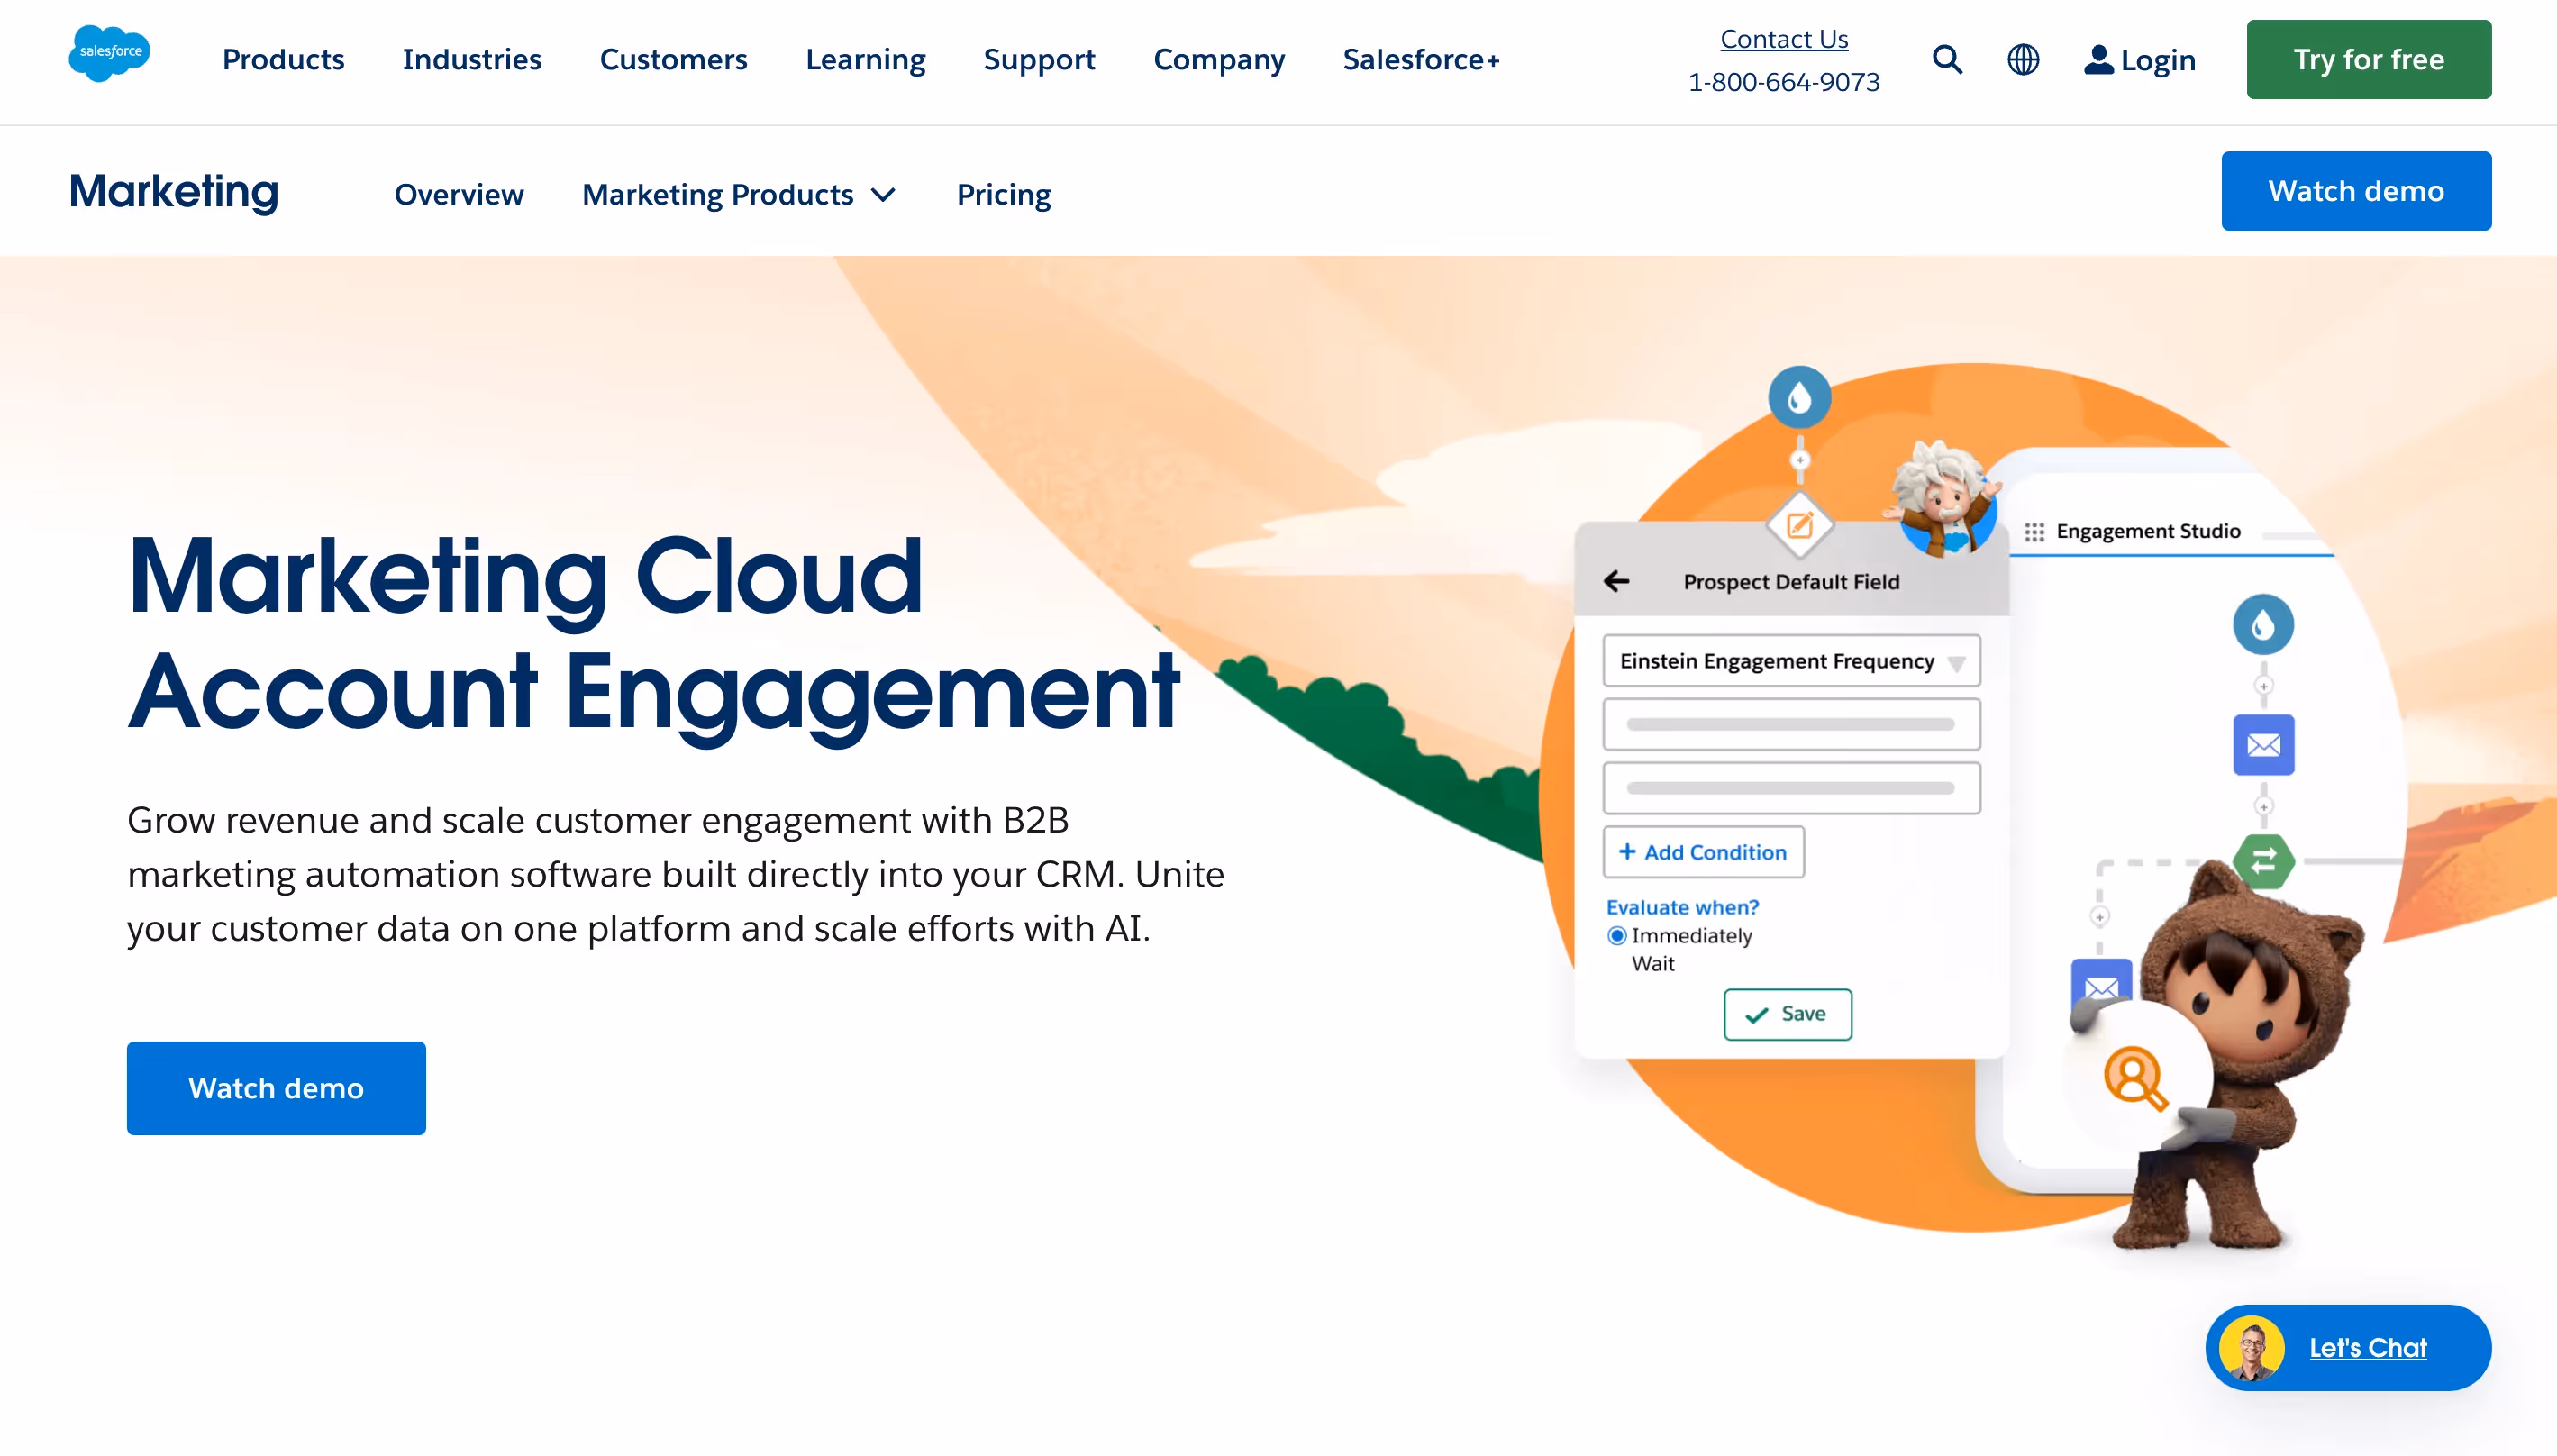Click the phone number 1-800-664-9073

pyautogui.click(x=1783, y=82)
